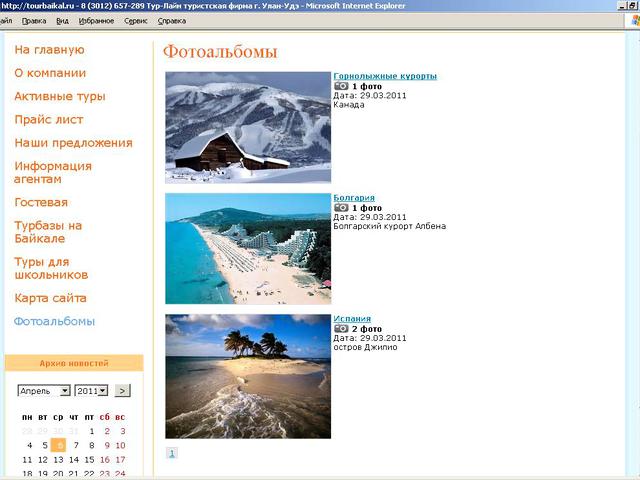640x480 pixels.
Task: Follow the Испания album link
Action: [x=352, y=319]
